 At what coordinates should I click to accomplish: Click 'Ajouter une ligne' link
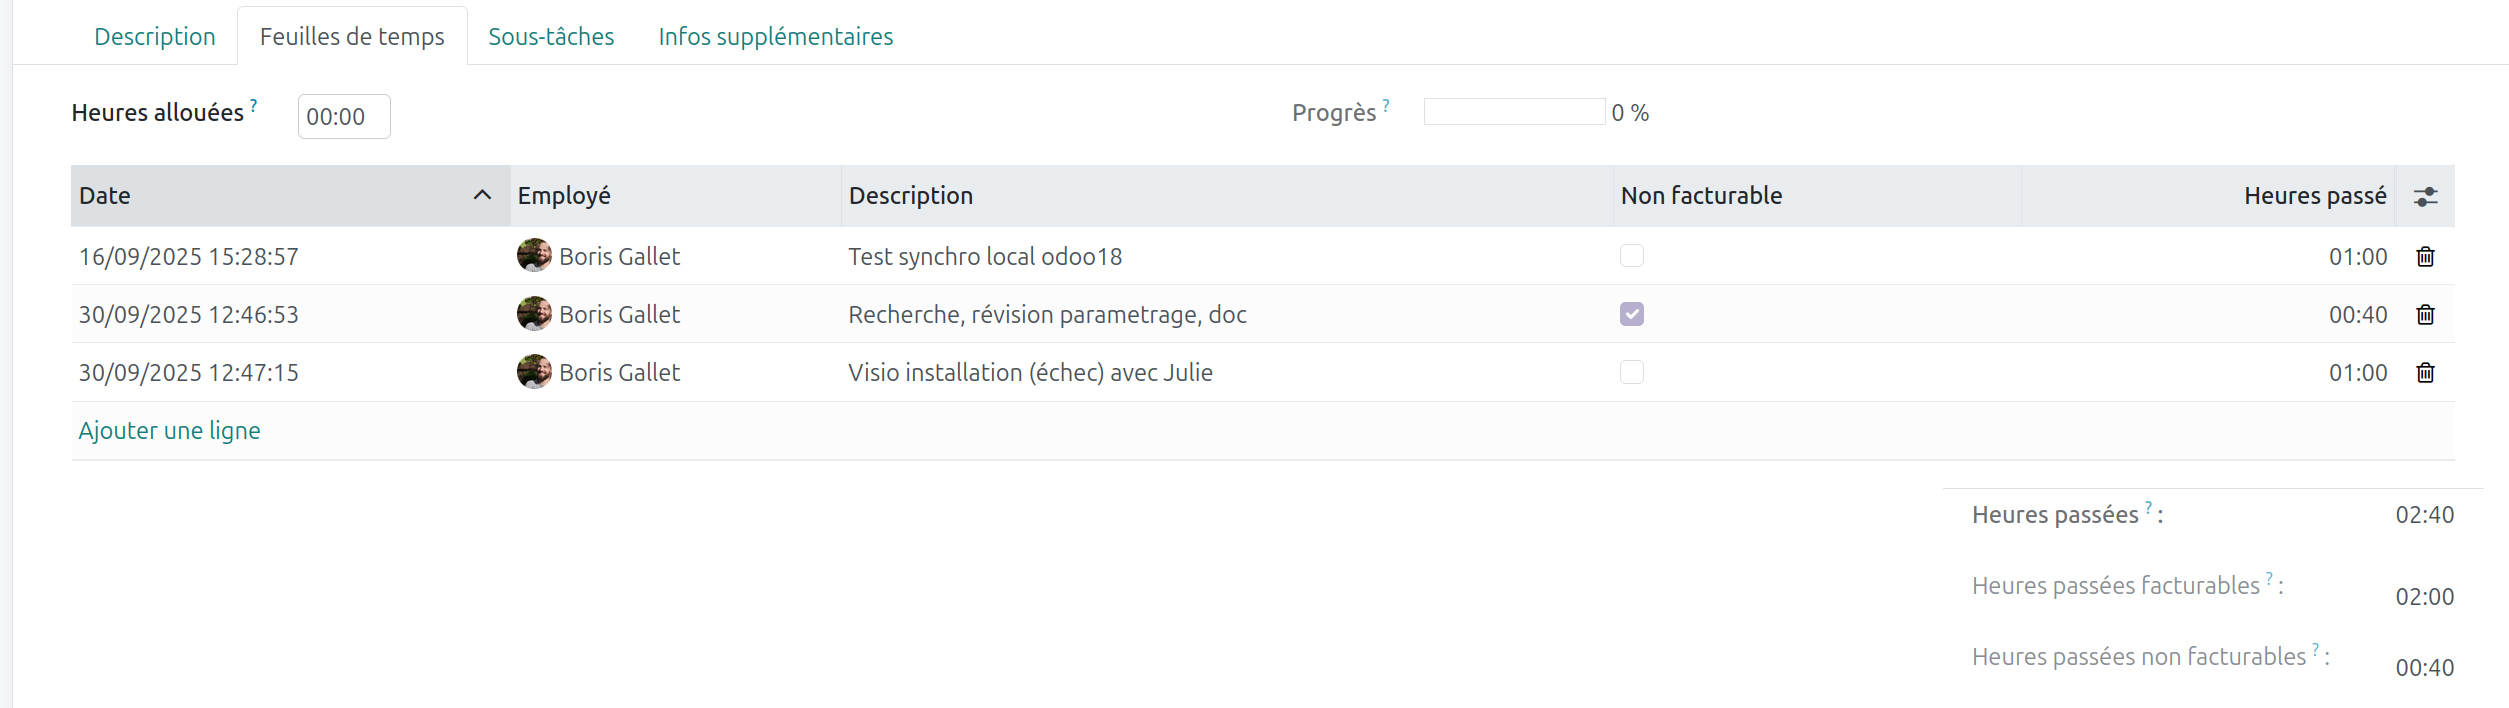tap(170, 431)
